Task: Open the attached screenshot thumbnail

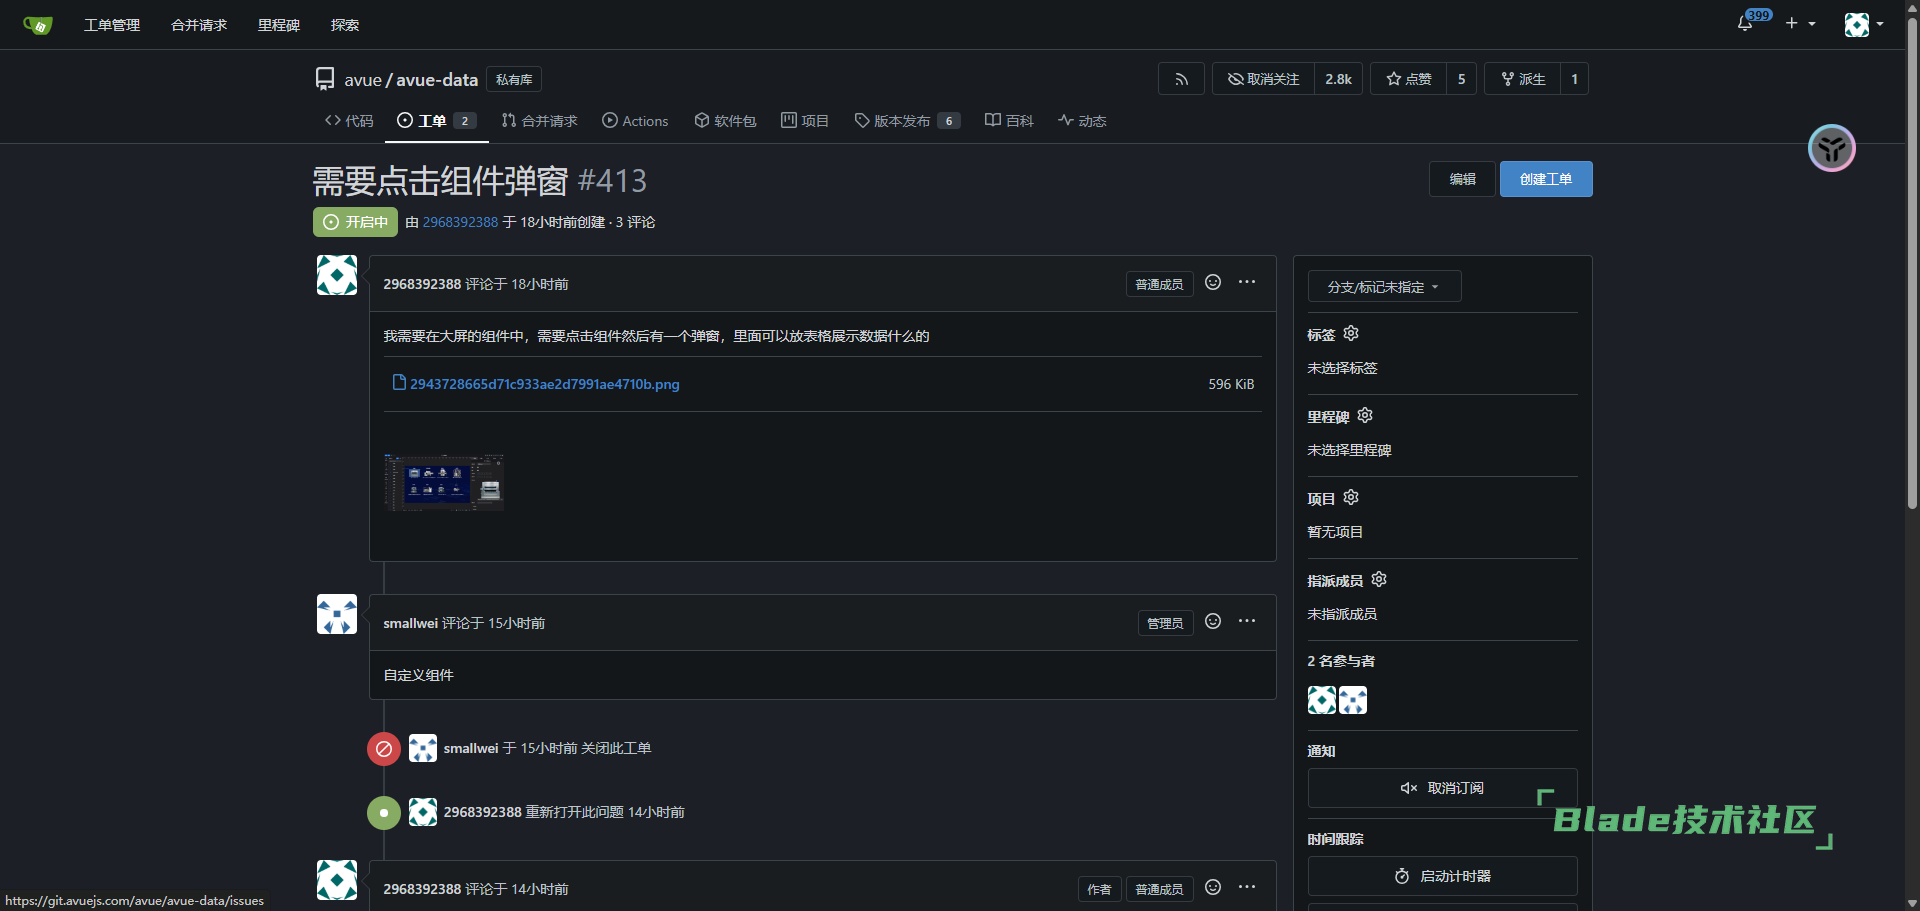Action: pyautogui.click(x=444, y=482)
